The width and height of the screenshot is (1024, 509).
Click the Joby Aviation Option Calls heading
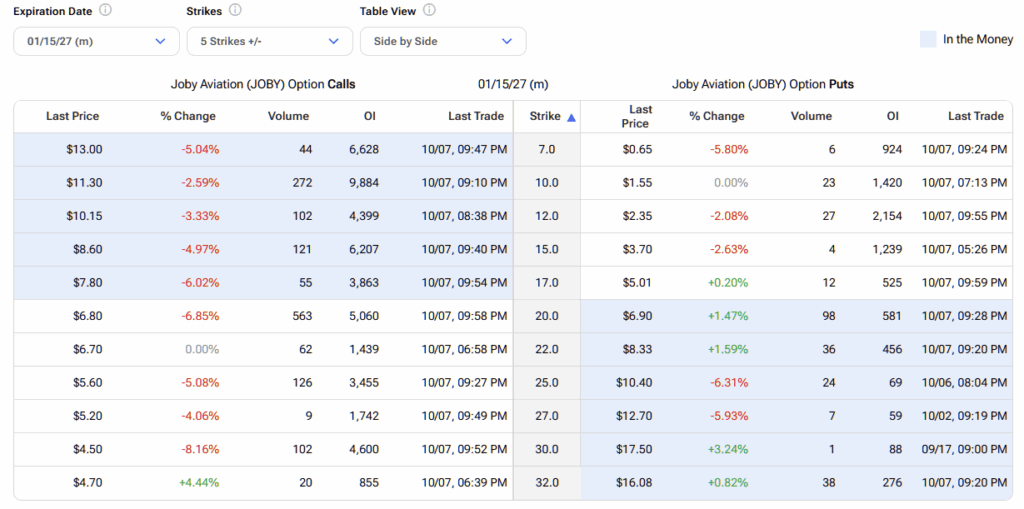[263, 84]
